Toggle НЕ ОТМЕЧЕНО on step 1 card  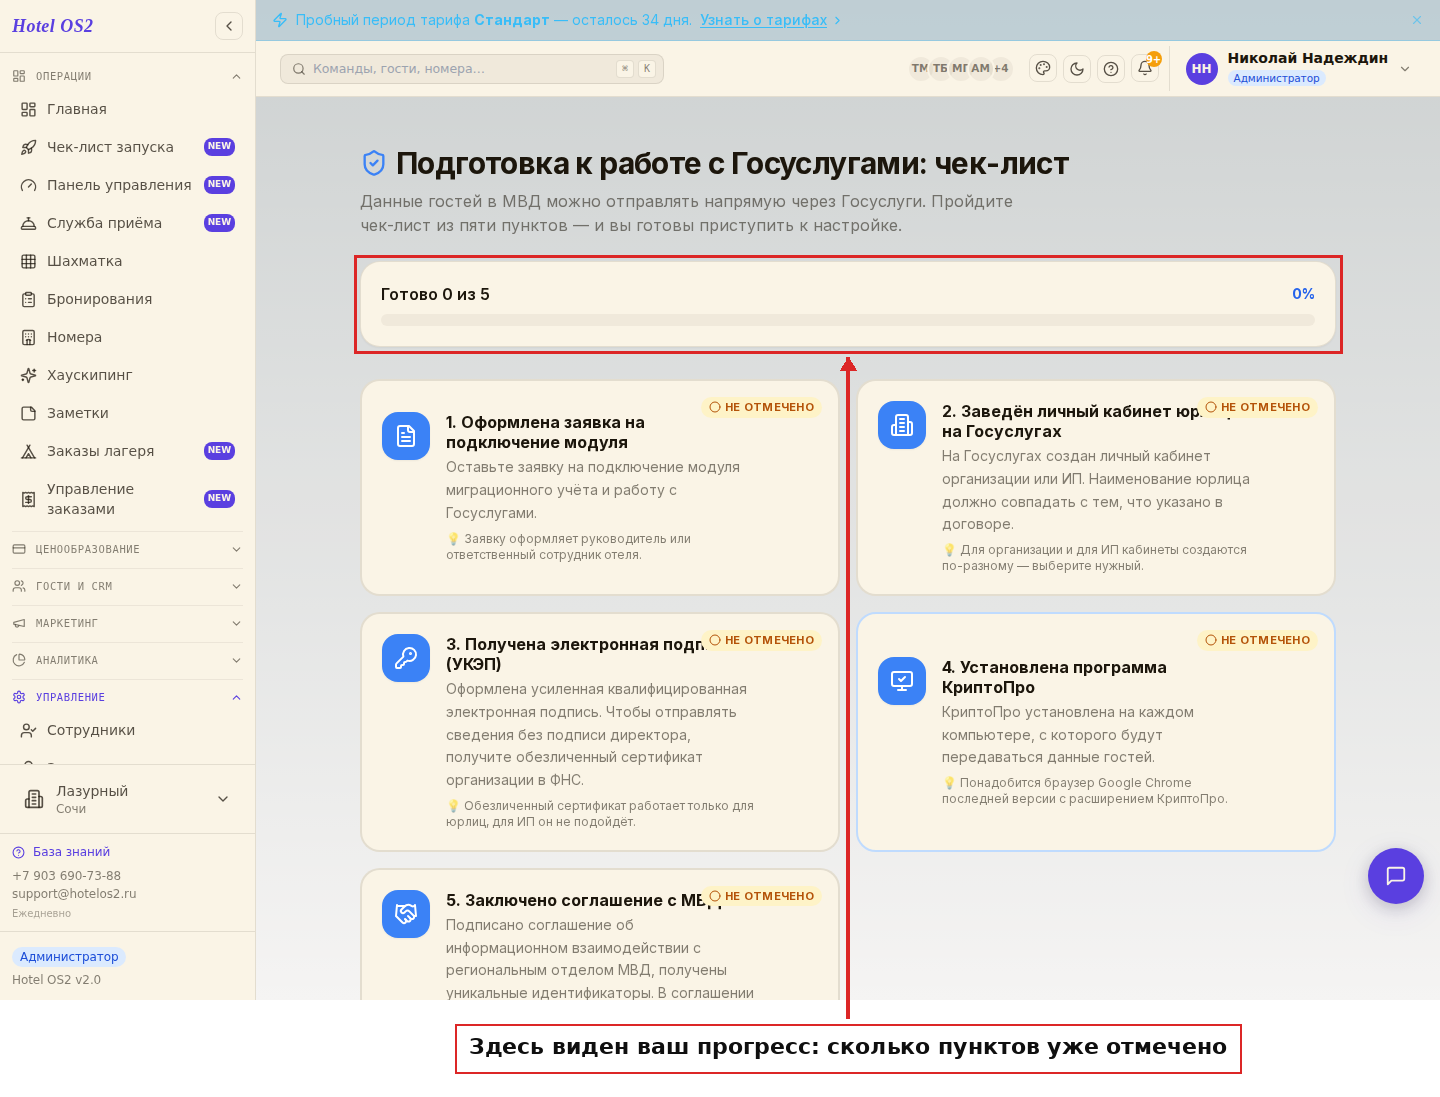point(762,407)
